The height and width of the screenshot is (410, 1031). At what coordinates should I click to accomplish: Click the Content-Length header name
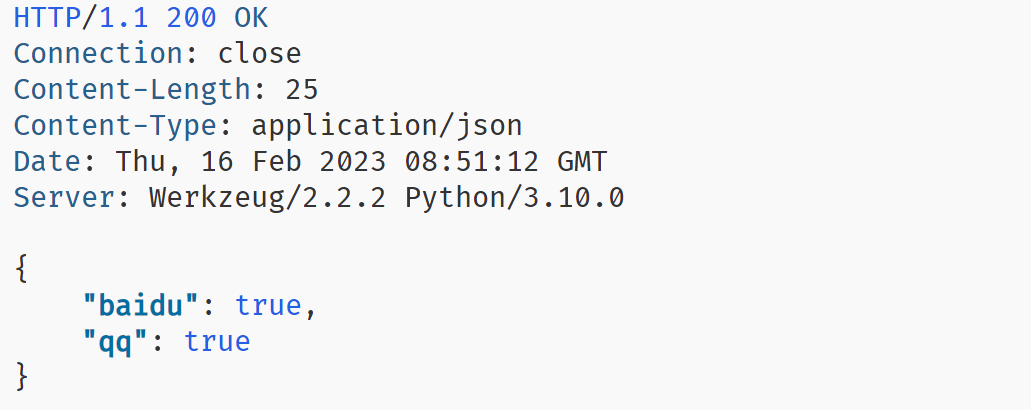point(132,89)
